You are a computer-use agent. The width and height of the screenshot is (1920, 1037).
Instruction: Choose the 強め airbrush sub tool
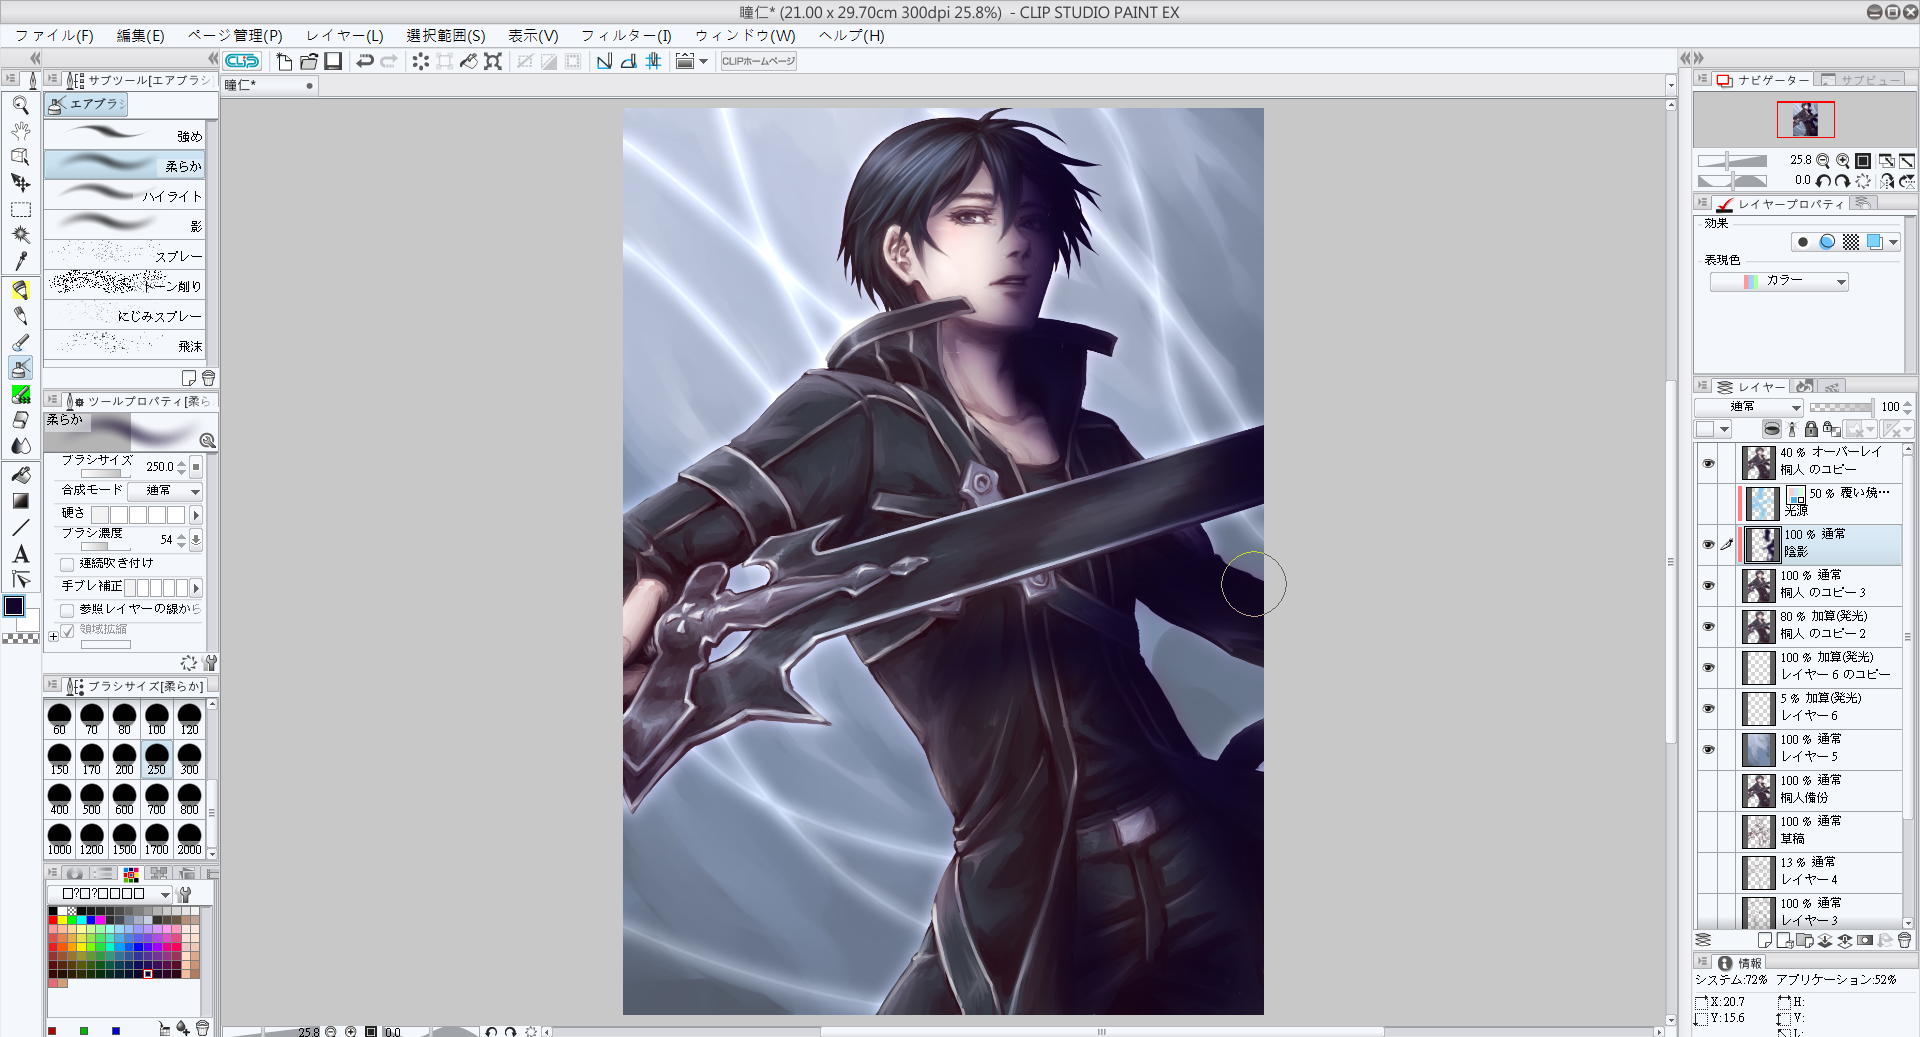coord(125,135)
